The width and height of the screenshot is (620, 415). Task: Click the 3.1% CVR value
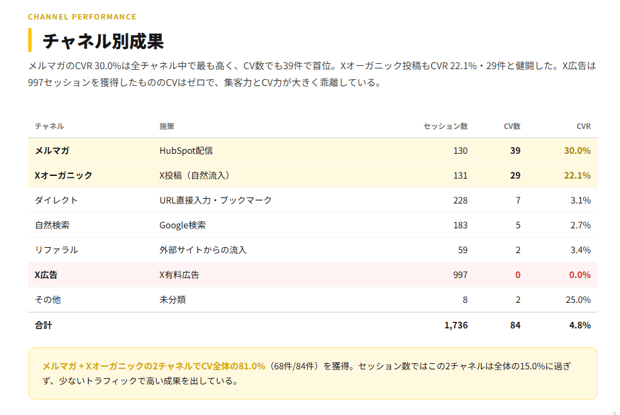coord(580,200)
